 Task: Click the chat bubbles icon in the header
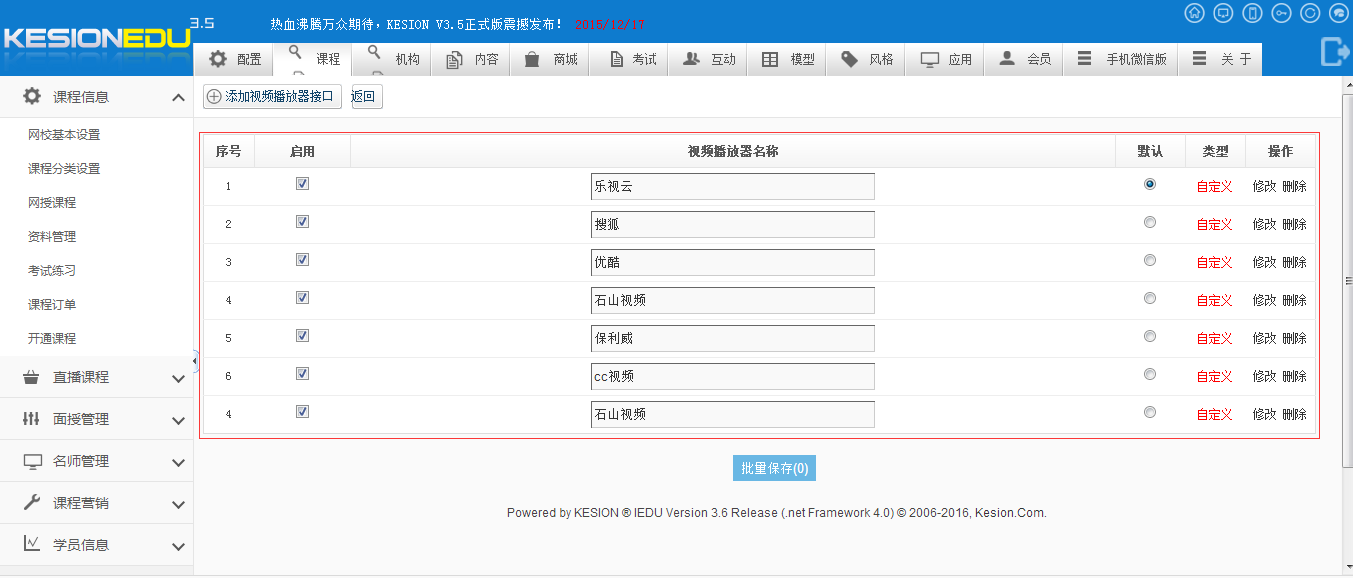[1339, 13]
